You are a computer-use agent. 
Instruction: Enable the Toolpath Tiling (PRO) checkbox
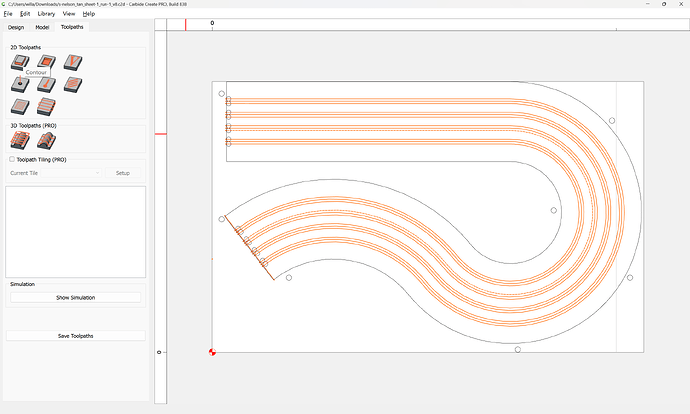[x=12, y=159]
